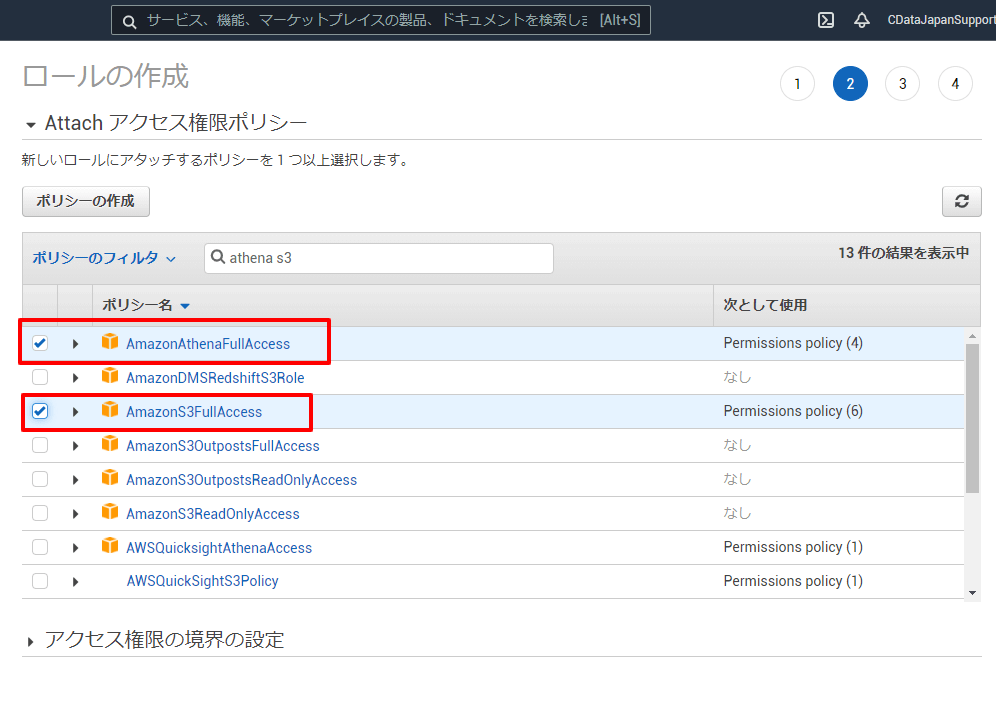Sort by ポリシー名 column header
The width and height of the screenshot is (996, 701).
[x=145, y=305]
